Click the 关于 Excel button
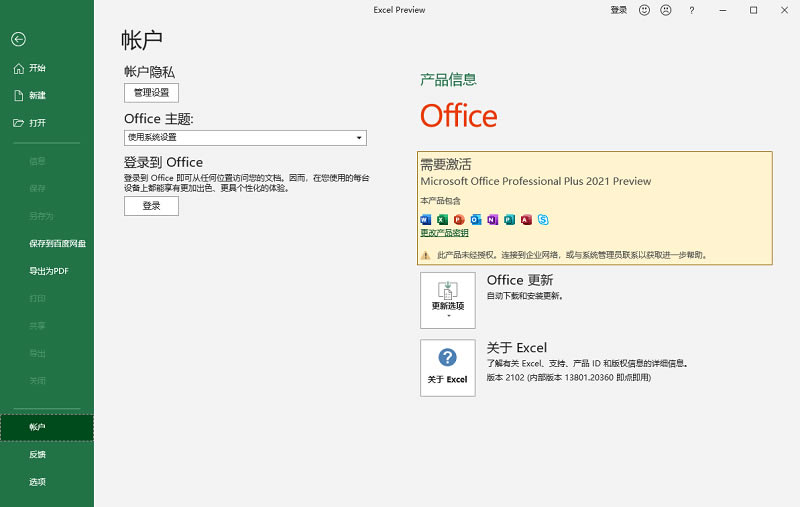 tap(448, 368)
